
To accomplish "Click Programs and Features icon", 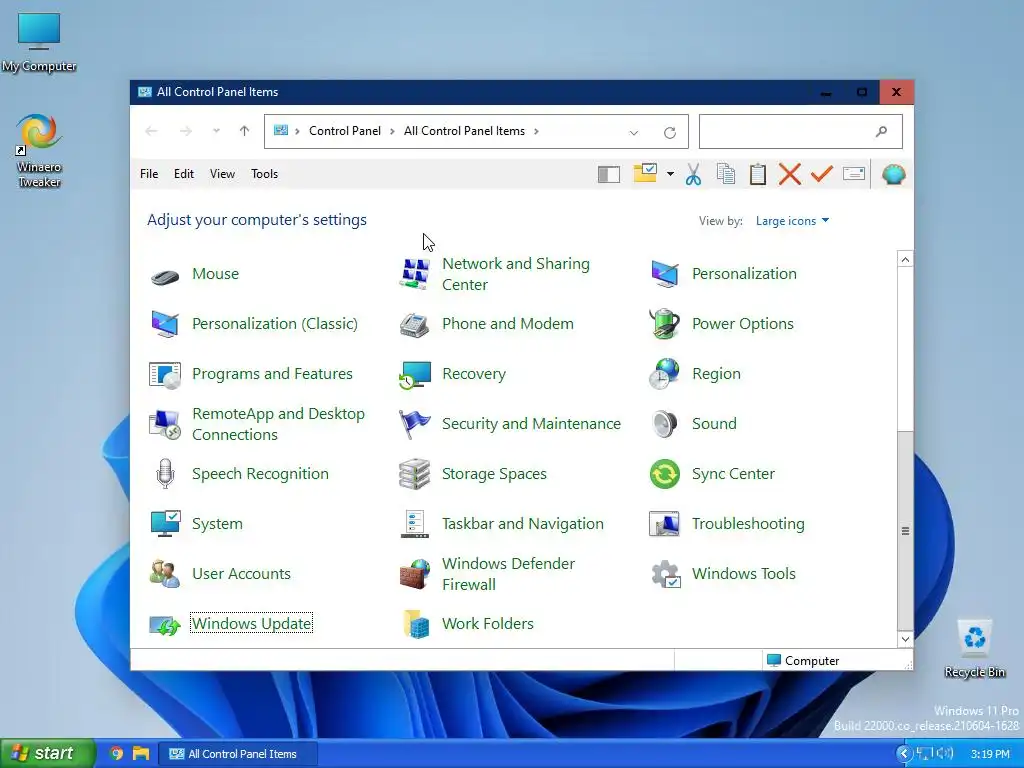I will [x=165, y=374].
